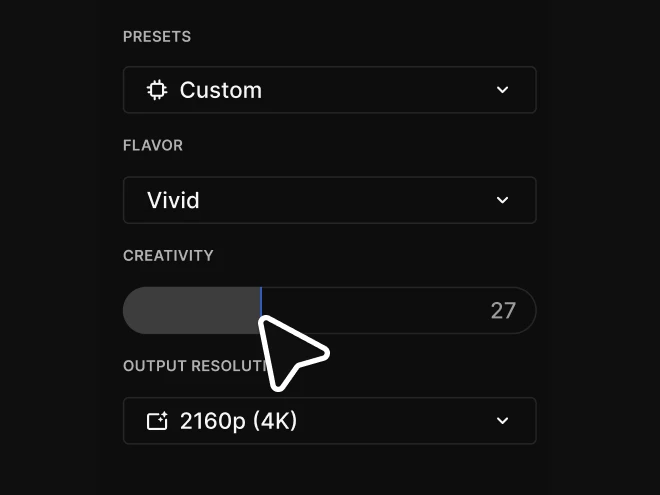Click the word Vivid in Flavor
The image size is (660, 495).
pyautogui.click(x=174, y=200)
